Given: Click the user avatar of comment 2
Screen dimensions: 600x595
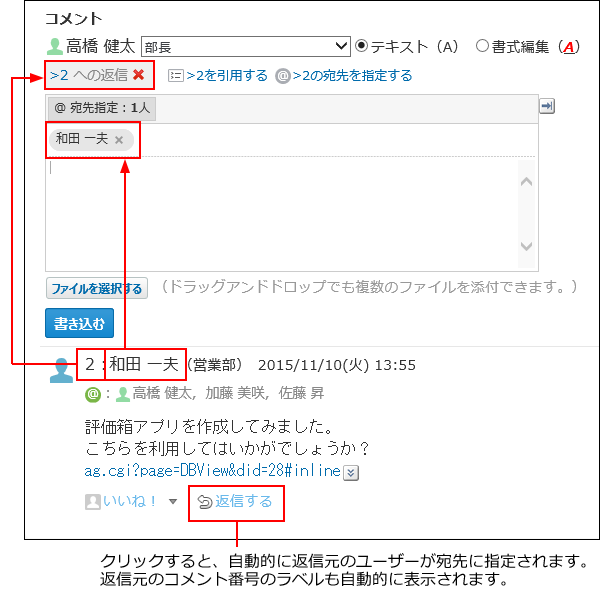Looking at the screenshot, I should [61, 370].
